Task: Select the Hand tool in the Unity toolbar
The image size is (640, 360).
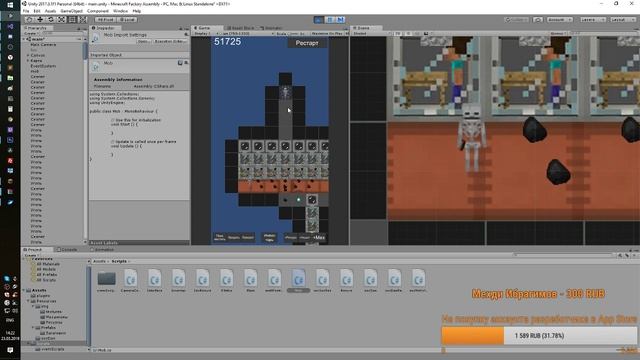Action: pyautogui.click(x=29, y=20)
